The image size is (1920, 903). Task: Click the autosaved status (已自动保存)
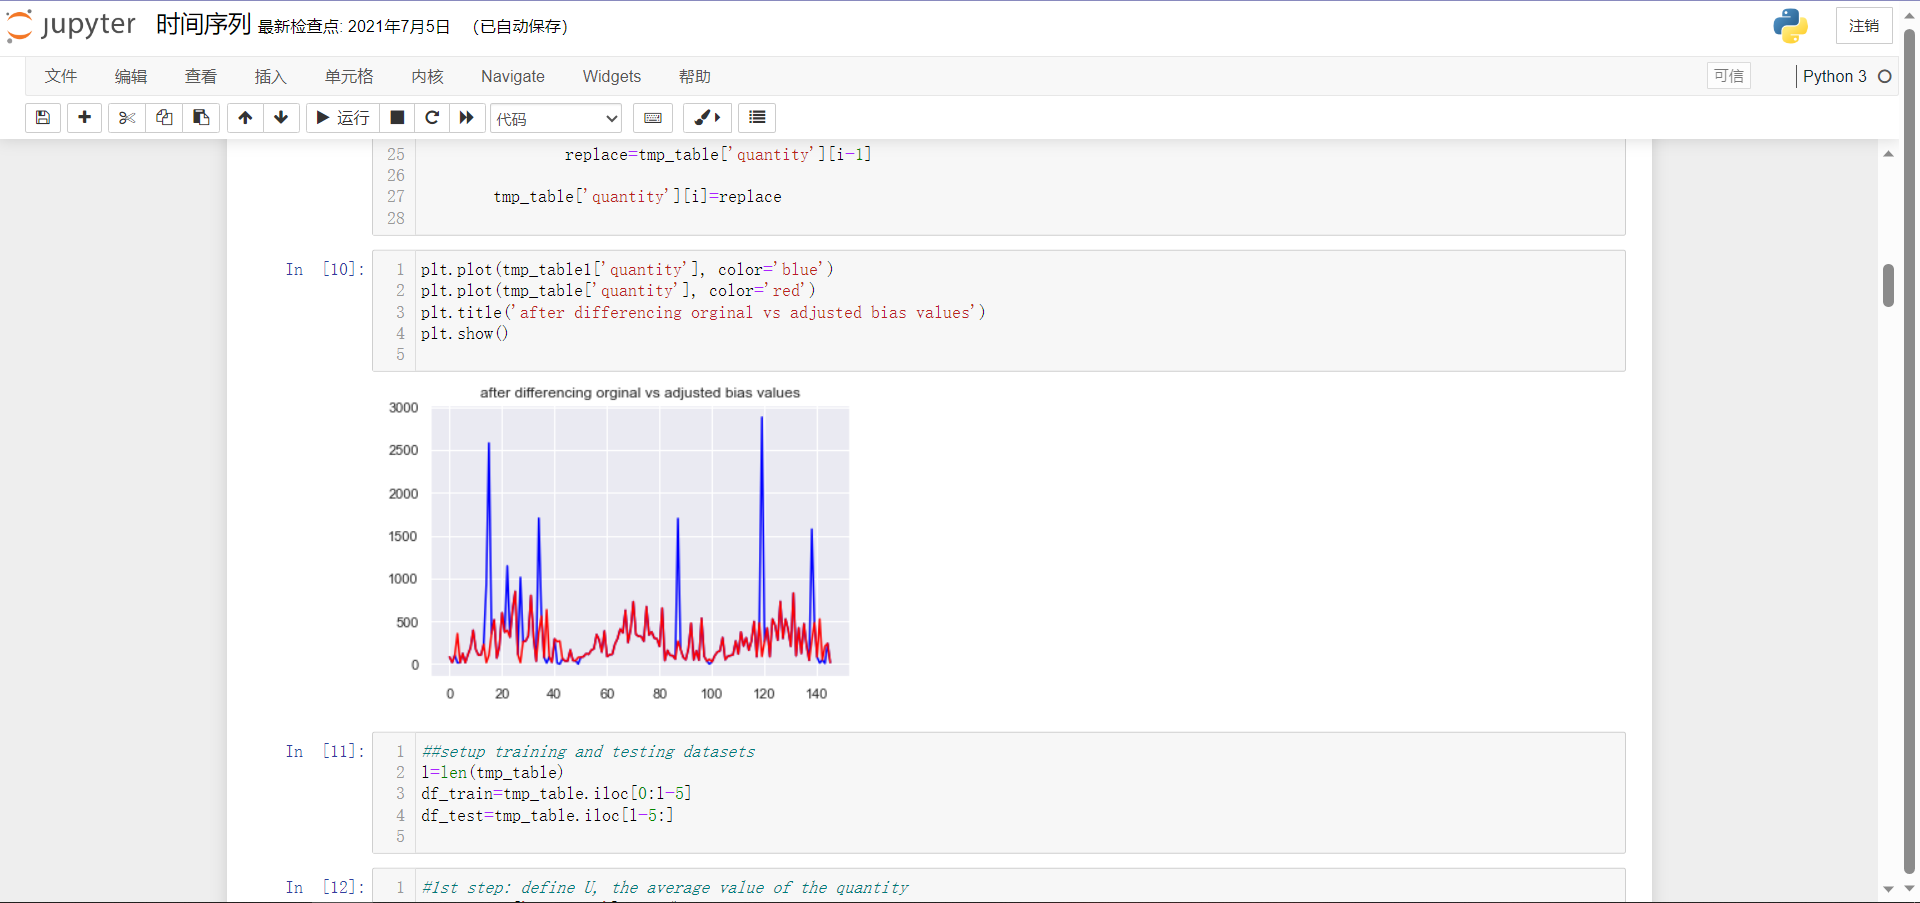pos(520,27)
